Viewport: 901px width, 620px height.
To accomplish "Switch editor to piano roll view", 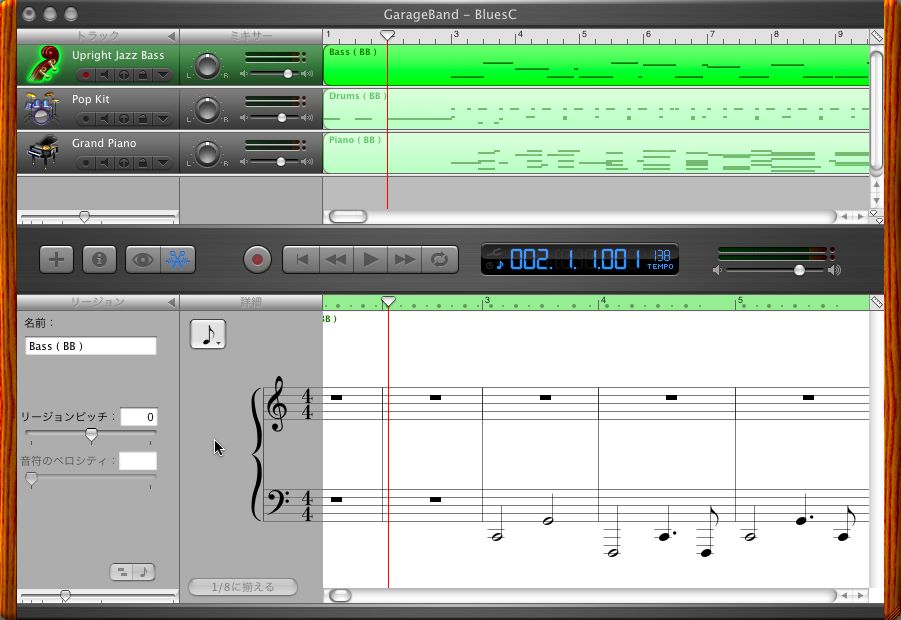I will (122, 572).
